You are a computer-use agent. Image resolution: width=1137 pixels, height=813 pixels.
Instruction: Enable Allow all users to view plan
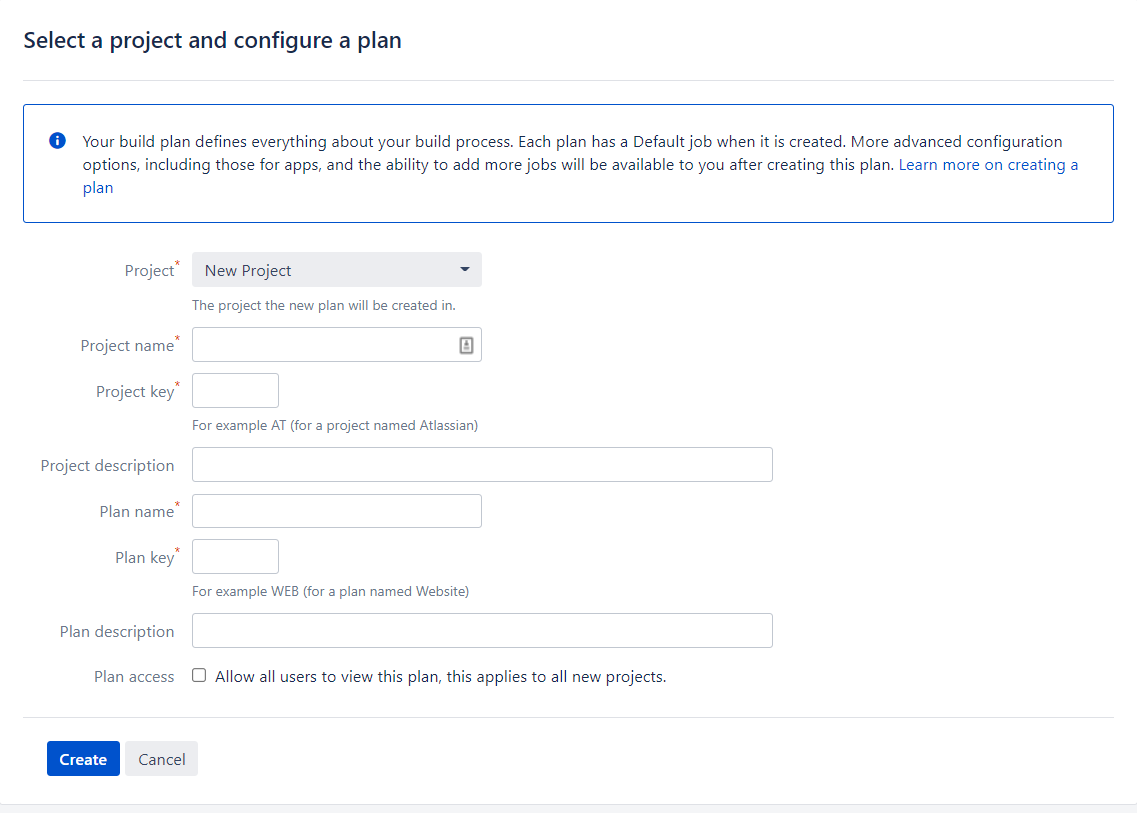(199, 675)
